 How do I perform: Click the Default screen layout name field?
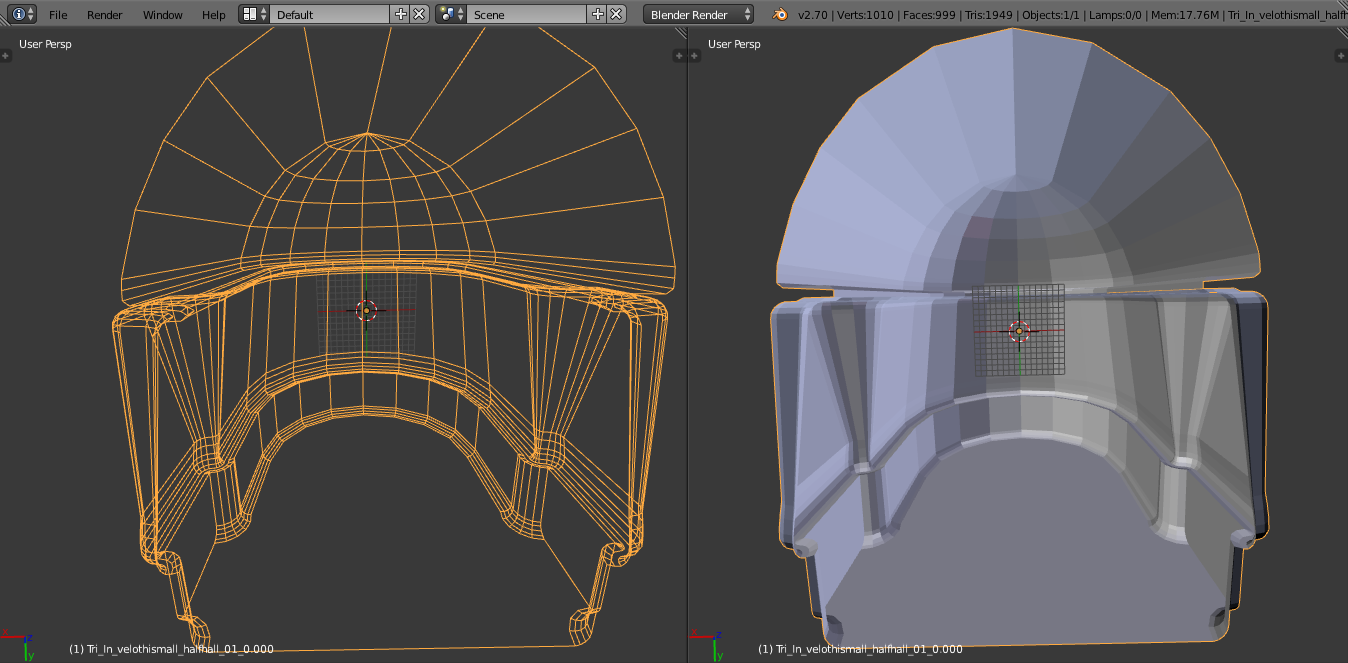pyautogui.click(x=330, y=14)
